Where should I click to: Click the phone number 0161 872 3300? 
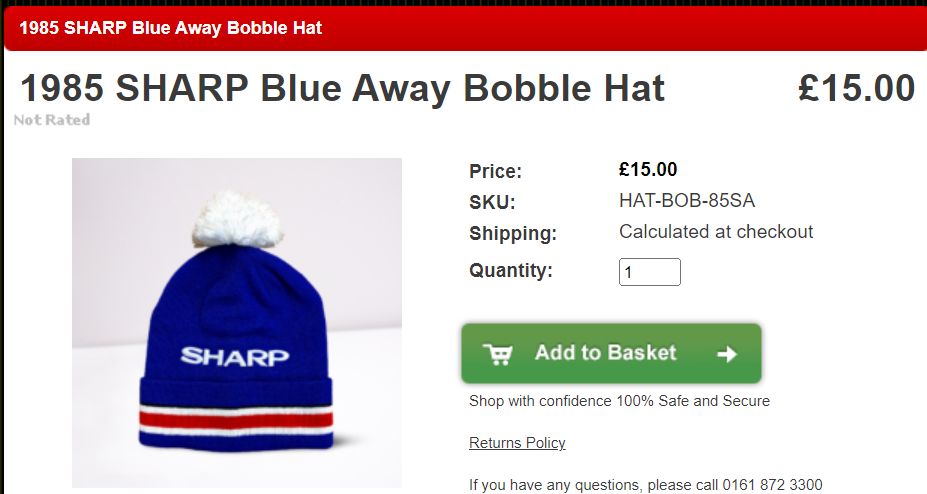coord(772,485)
